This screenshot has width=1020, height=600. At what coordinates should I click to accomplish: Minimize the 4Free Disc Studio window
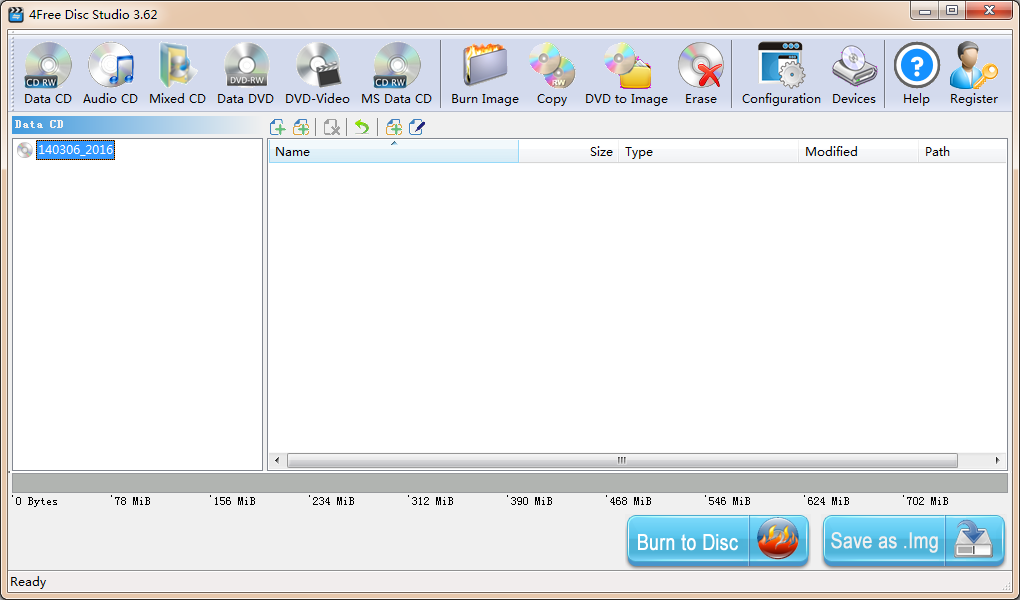(924, 10)
